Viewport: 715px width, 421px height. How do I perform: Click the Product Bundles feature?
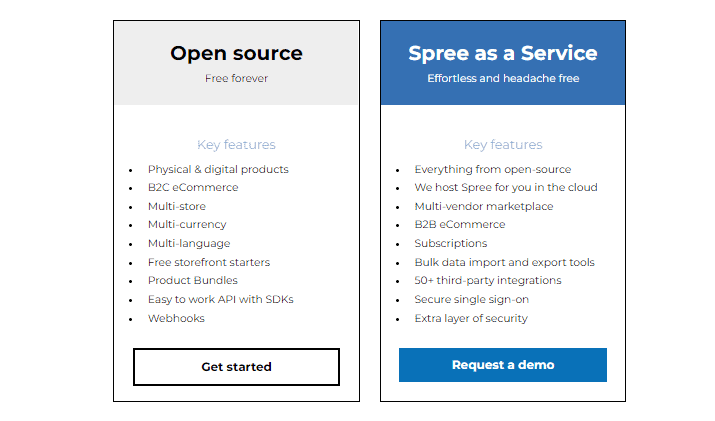point(193,281)
